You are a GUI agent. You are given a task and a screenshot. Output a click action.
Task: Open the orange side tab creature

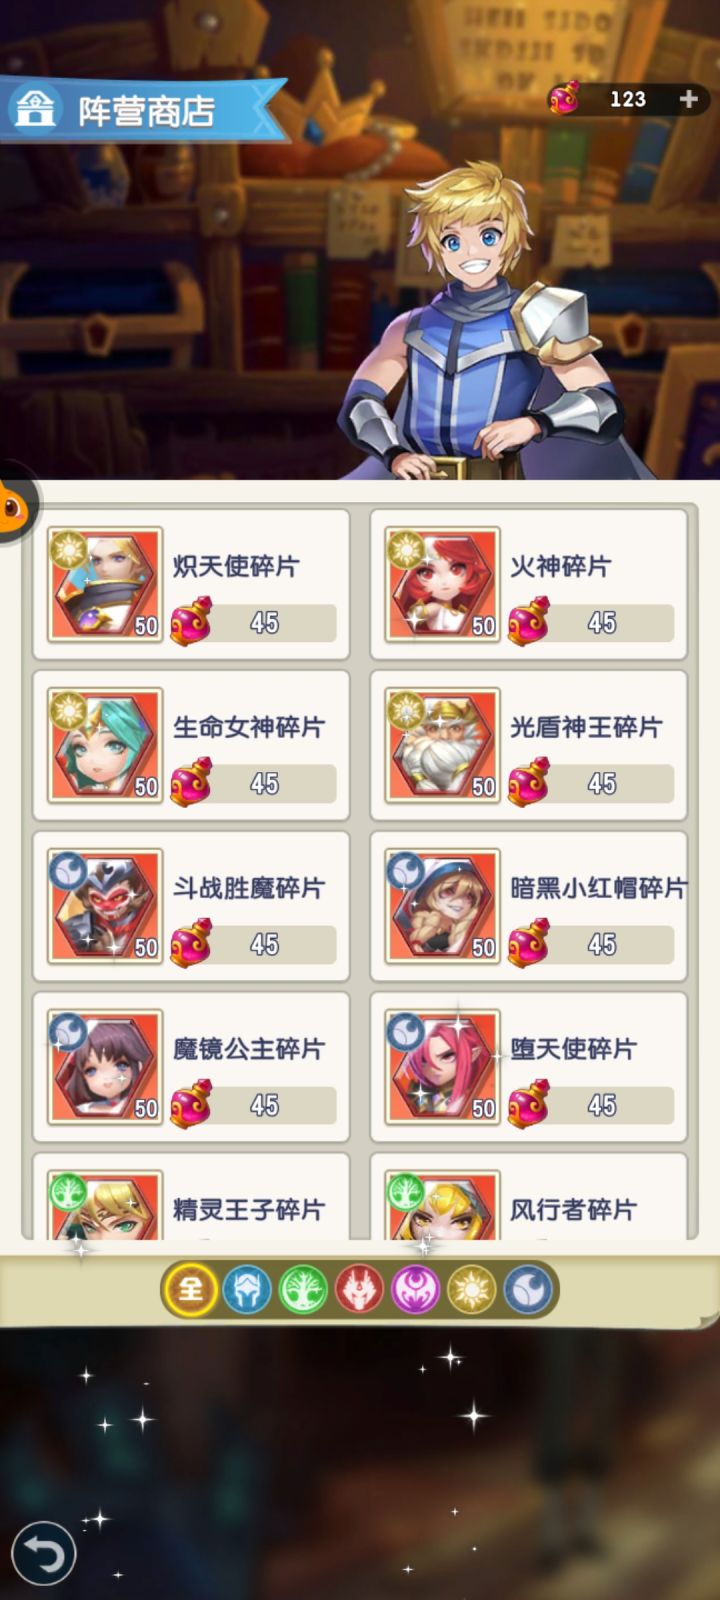click(x=14, y=505)
